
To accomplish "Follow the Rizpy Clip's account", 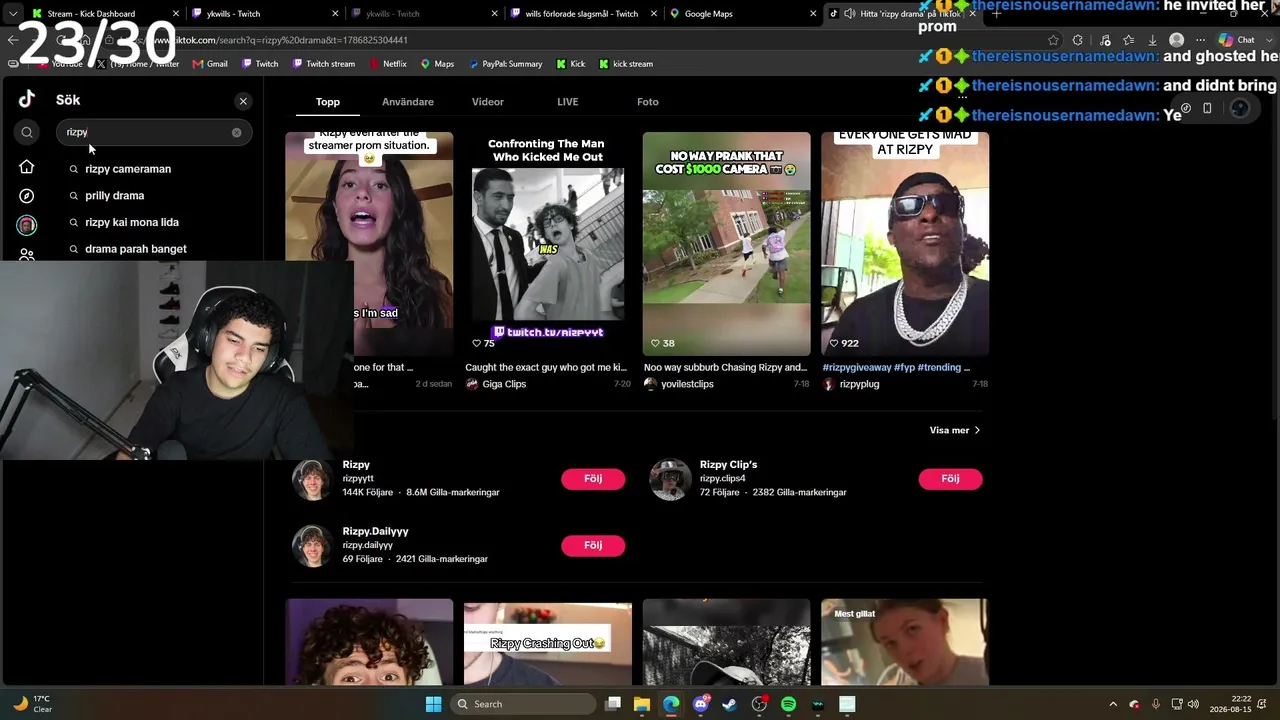I will [950, 479].
